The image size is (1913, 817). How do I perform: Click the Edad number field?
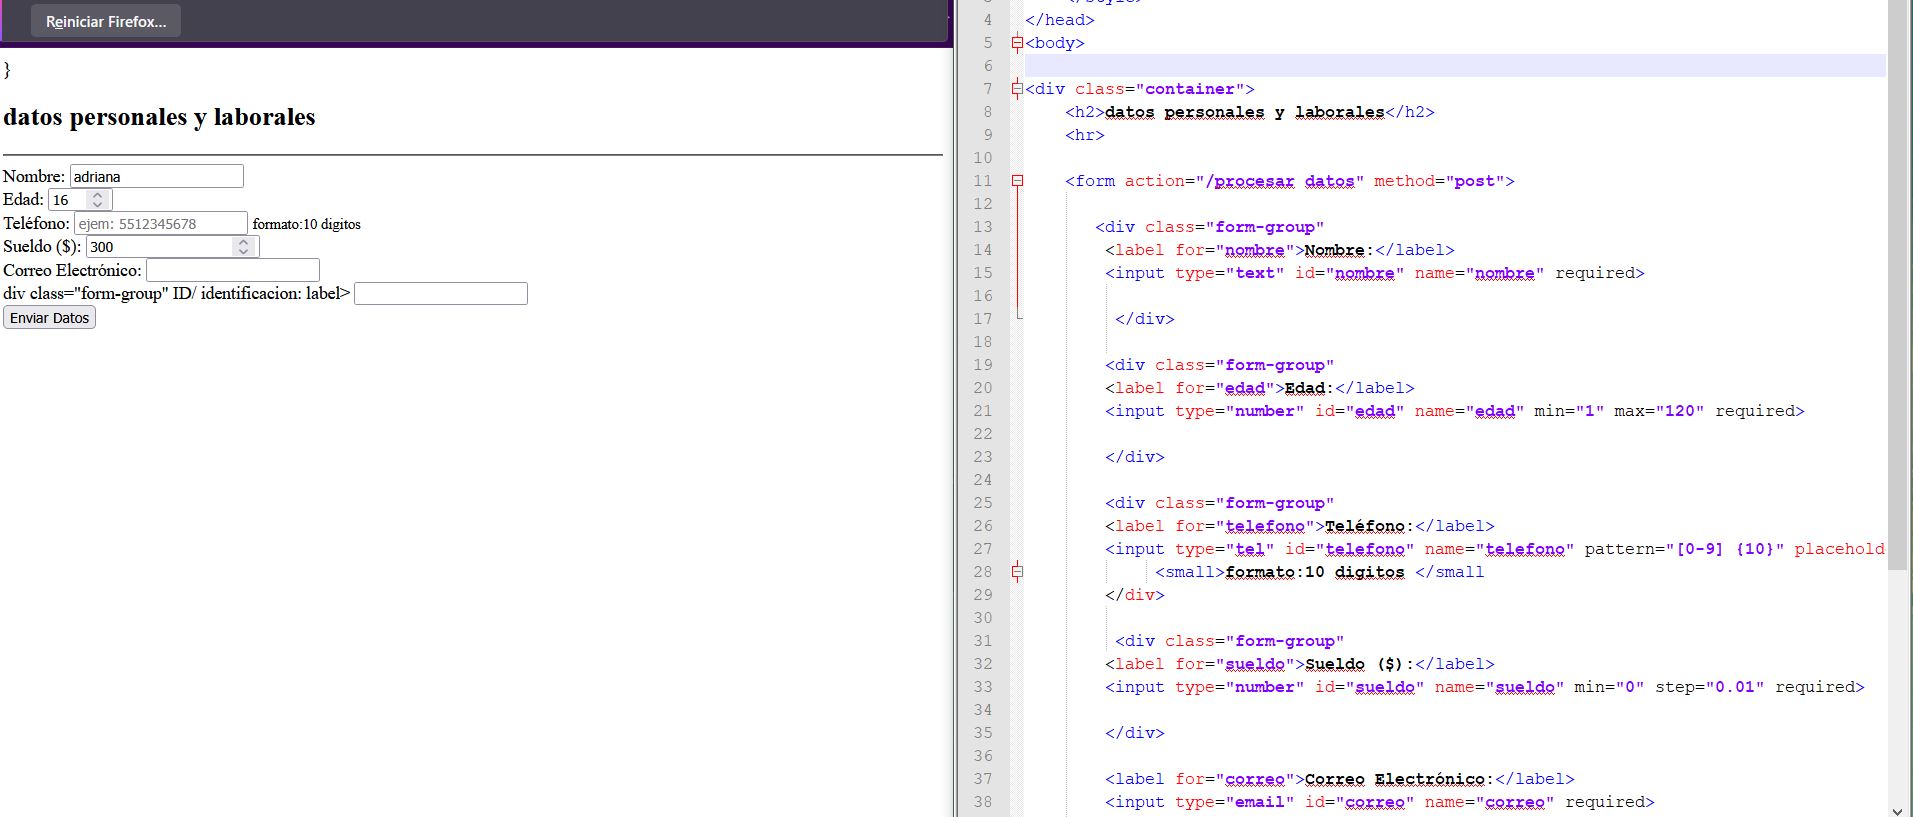pyautogui.click(x=68, y=200)
